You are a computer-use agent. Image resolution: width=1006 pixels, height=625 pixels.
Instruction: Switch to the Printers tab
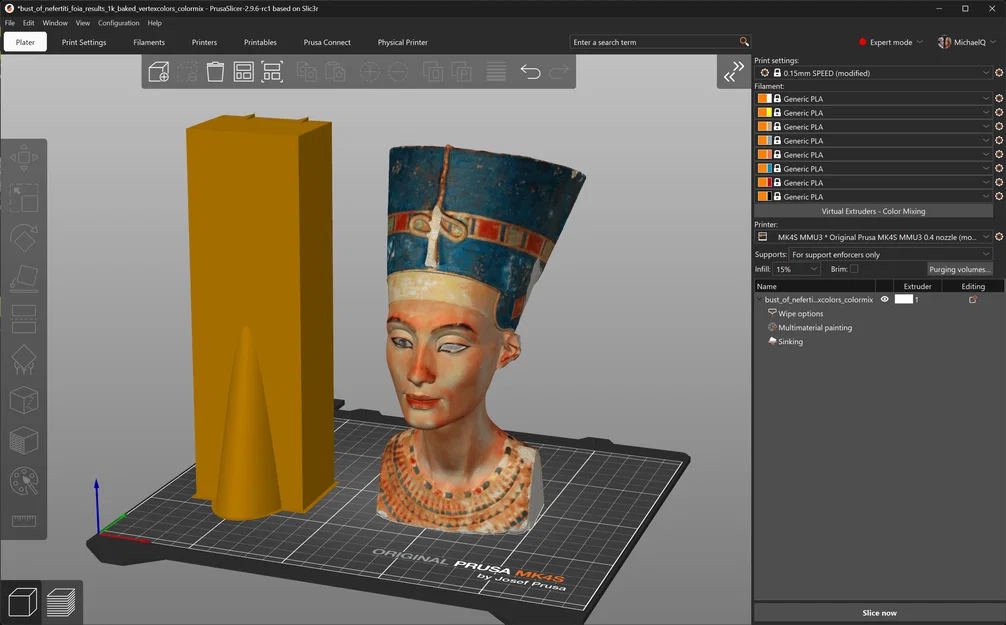point(204,42)
